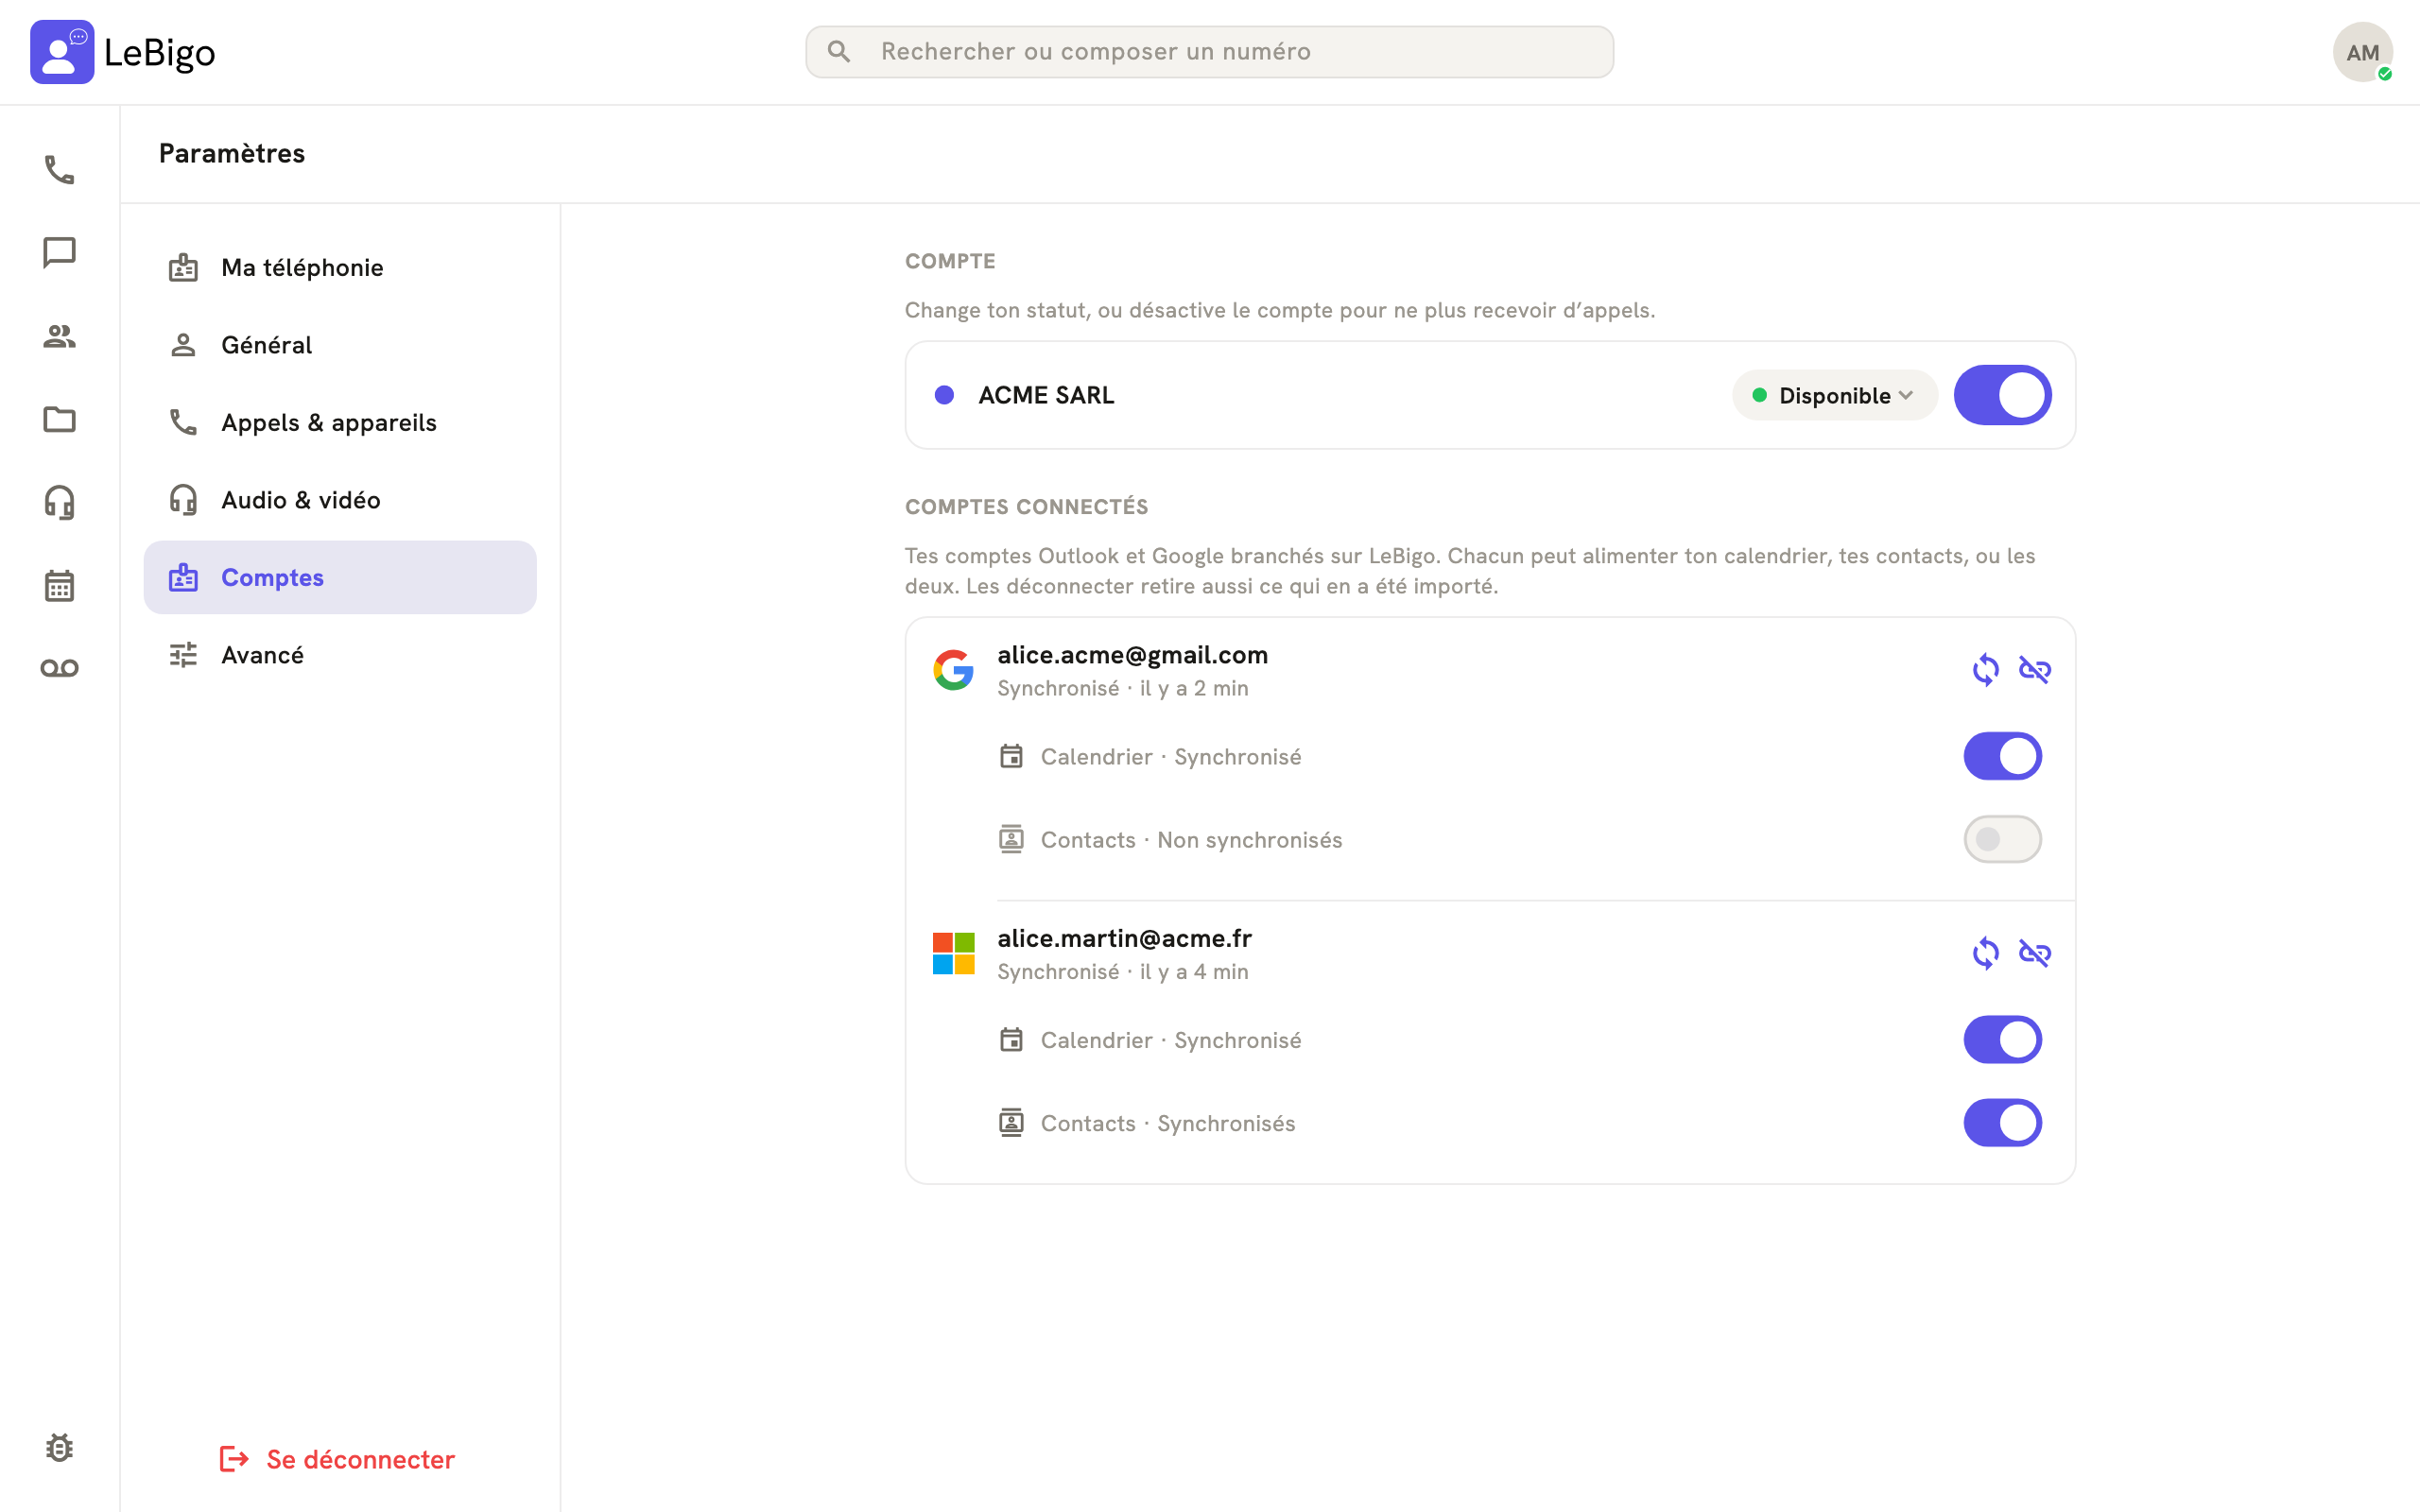Click 'Synchronisé · il y a 4 min' text
2420x1512 pixels.
pyautogui.click(x=1123, y=972)
